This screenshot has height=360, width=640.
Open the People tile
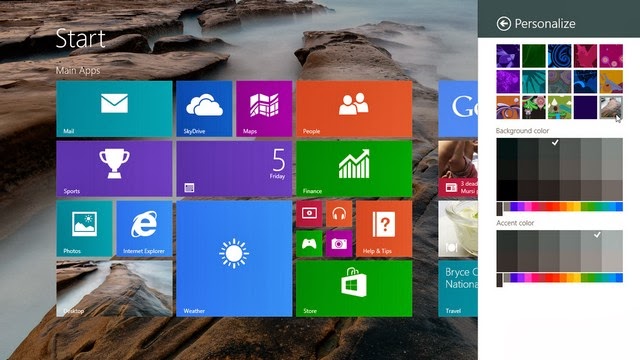pyautogui.click(x=354, y=109)
